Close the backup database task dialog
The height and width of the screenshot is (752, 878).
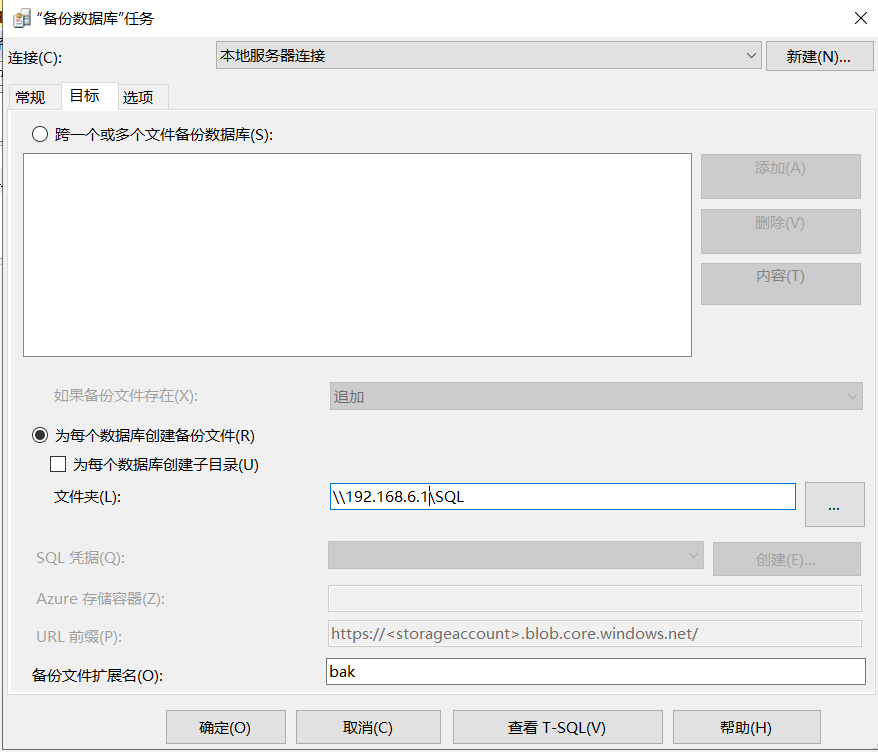861,18
